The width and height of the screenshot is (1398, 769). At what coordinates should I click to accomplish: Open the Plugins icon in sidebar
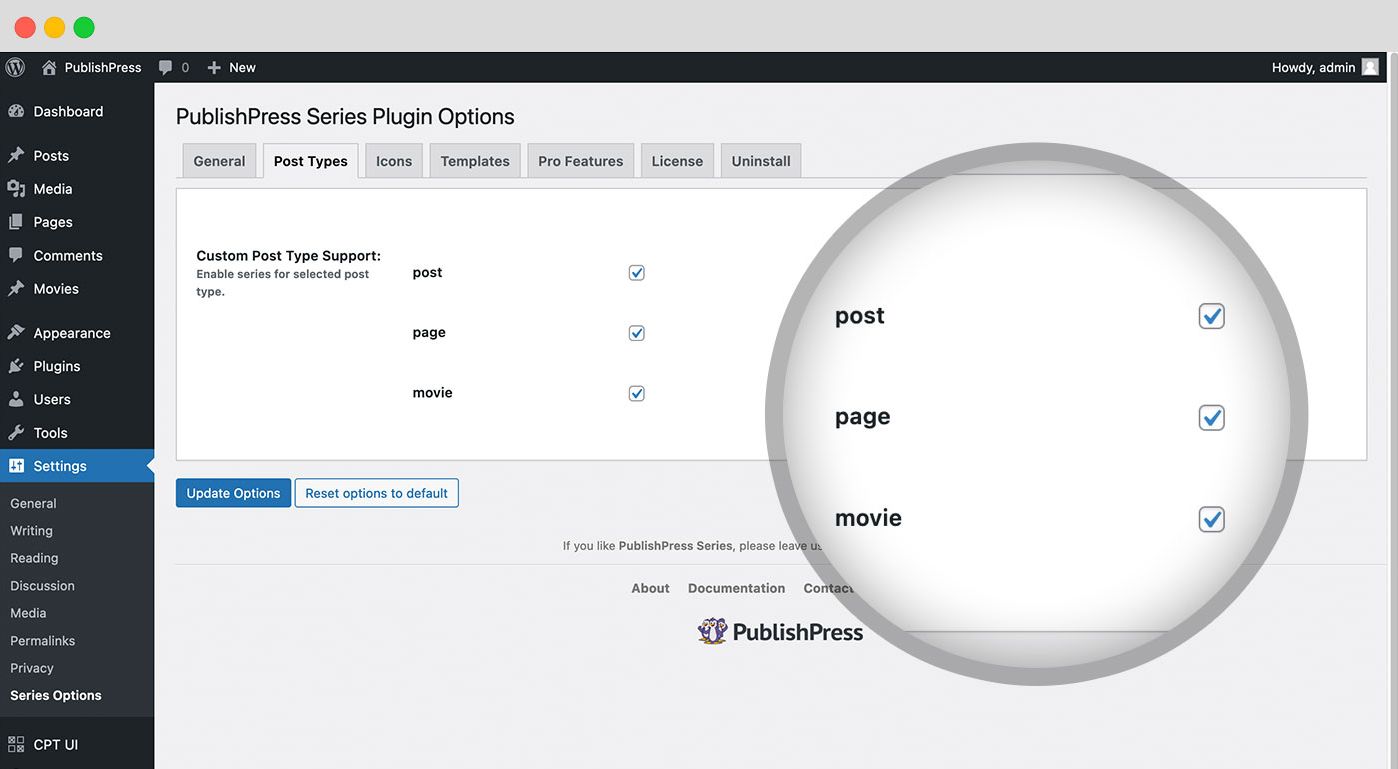tap(17, 366)
